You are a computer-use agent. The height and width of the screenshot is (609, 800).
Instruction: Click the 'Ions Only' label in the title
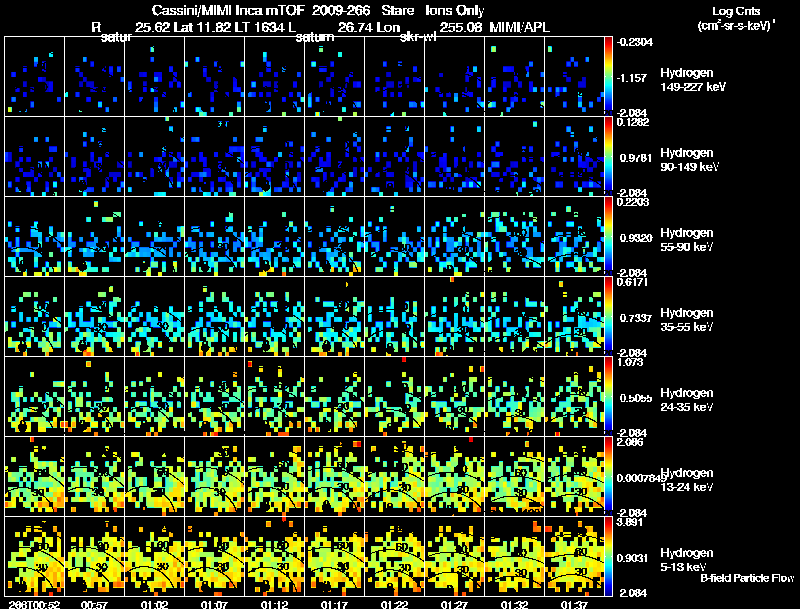(455, 10)
